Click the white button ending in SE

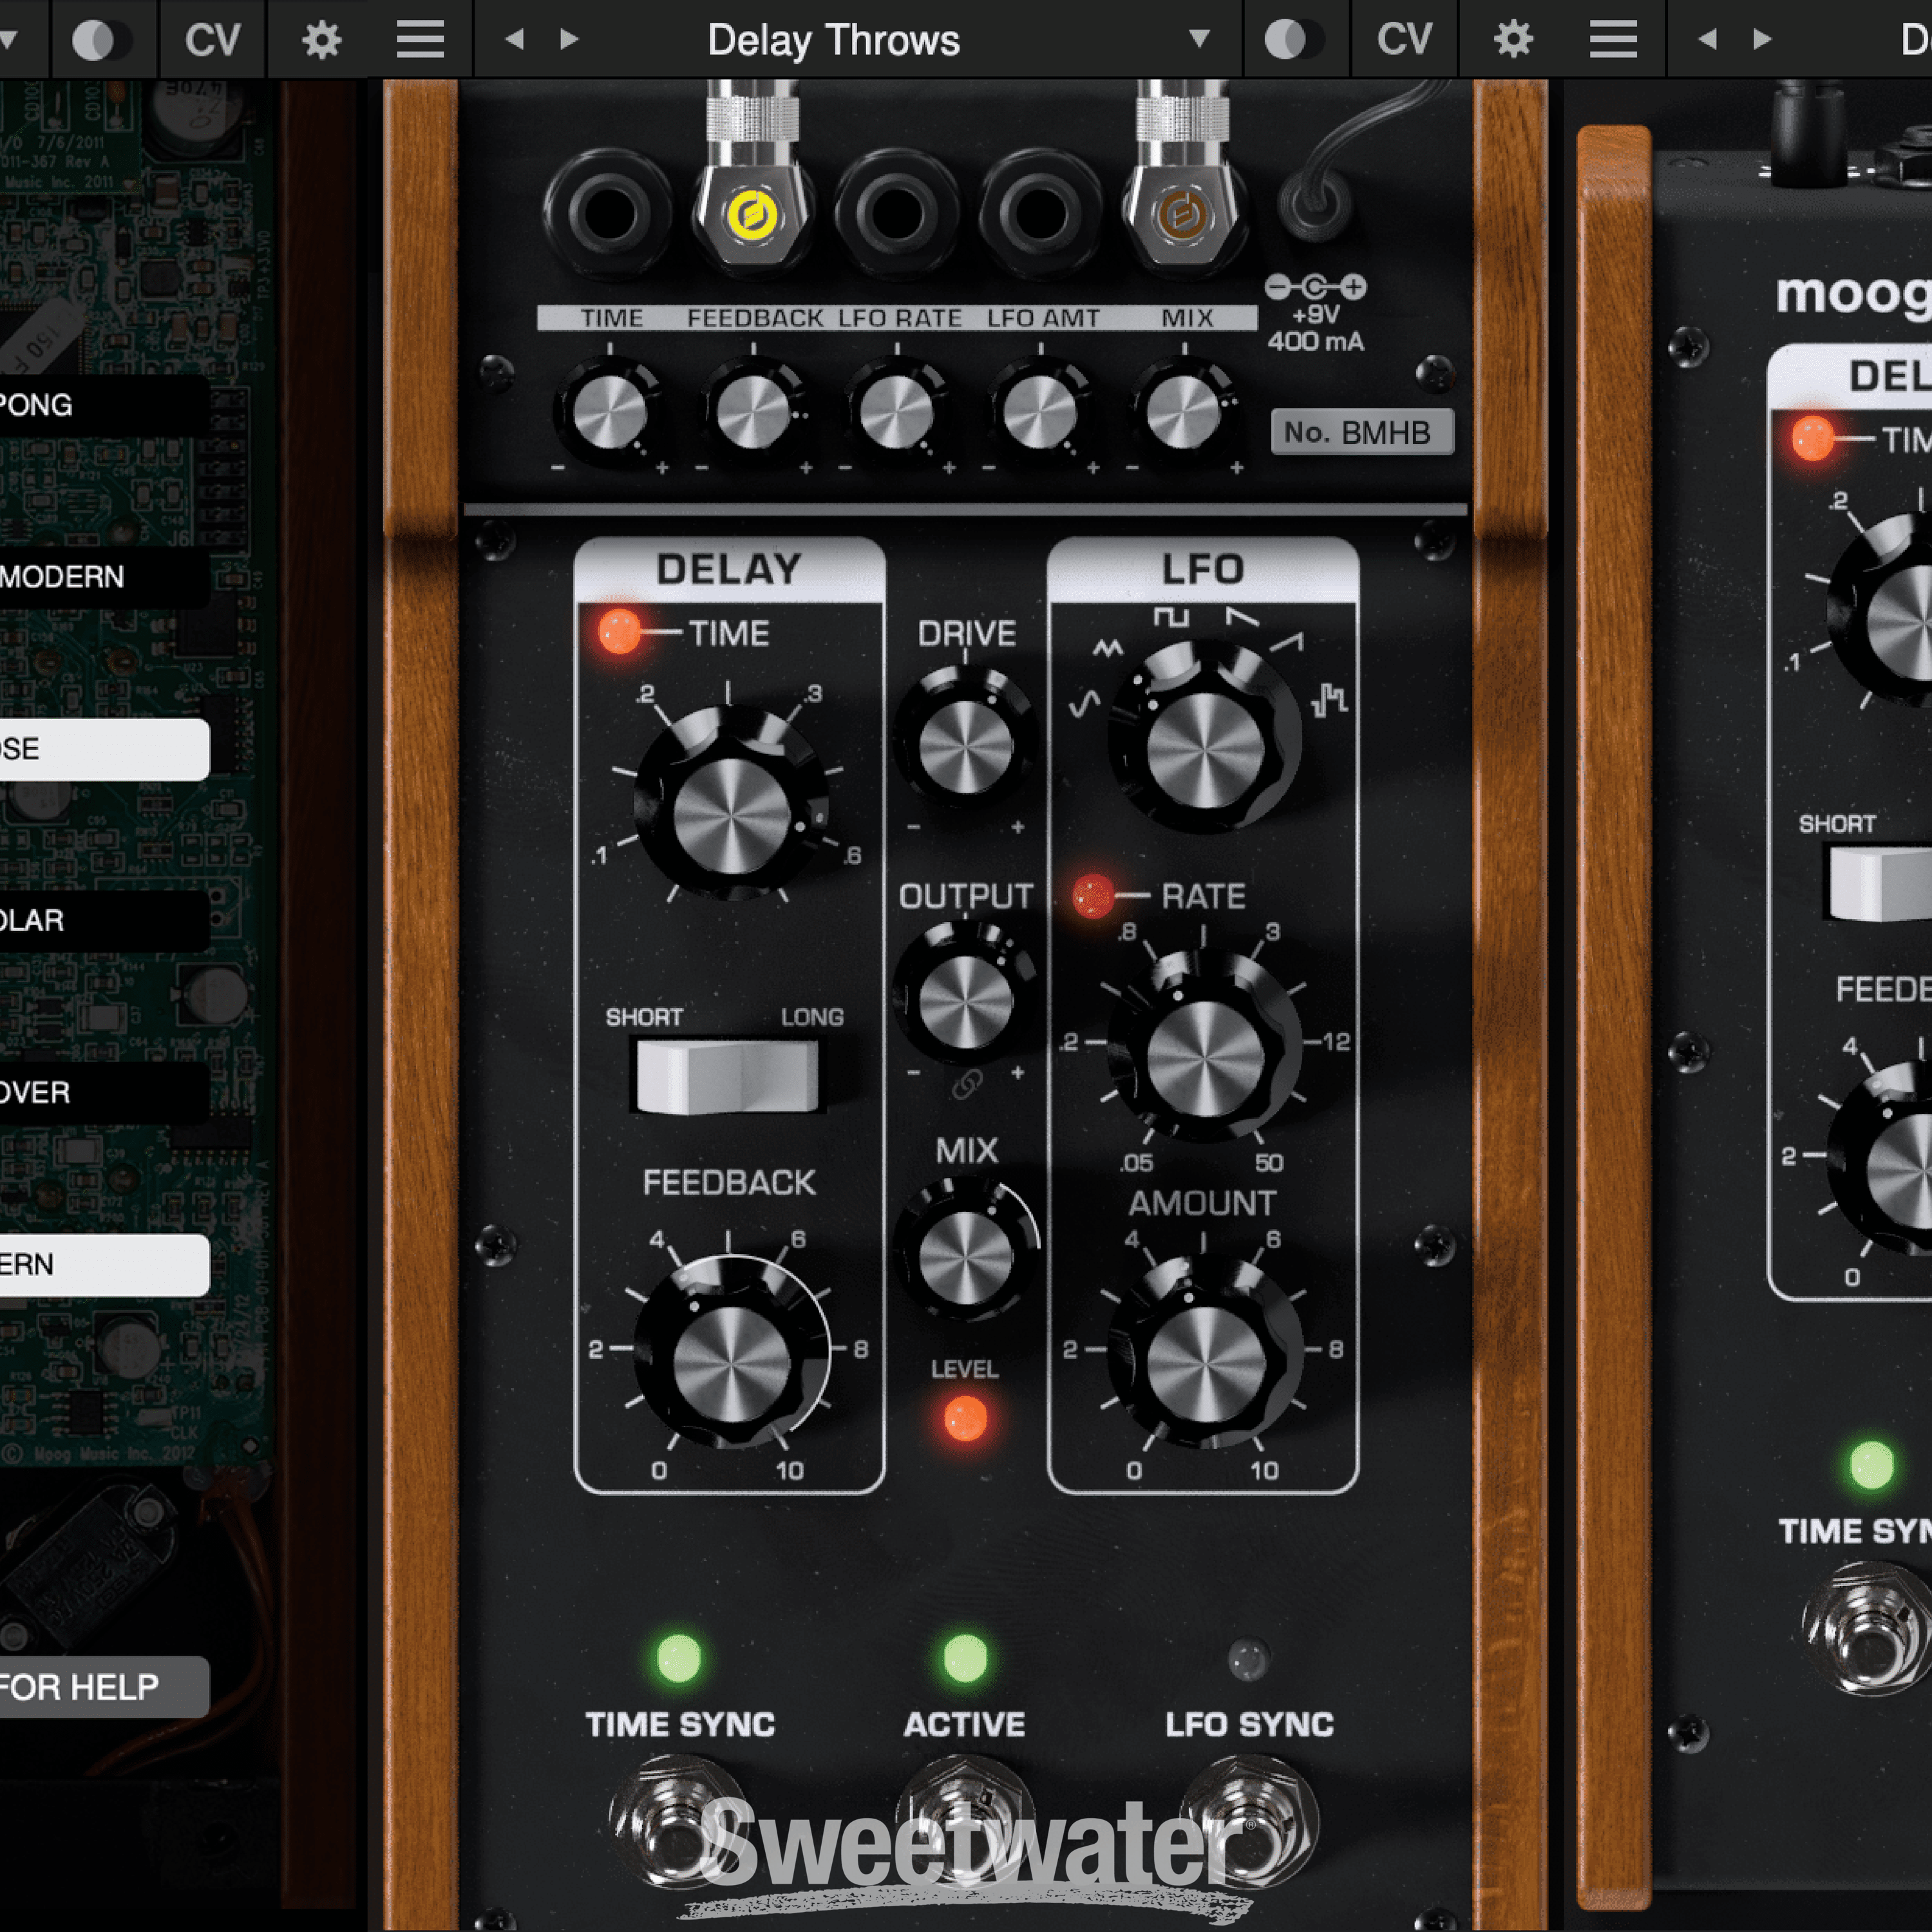[104, 749]
